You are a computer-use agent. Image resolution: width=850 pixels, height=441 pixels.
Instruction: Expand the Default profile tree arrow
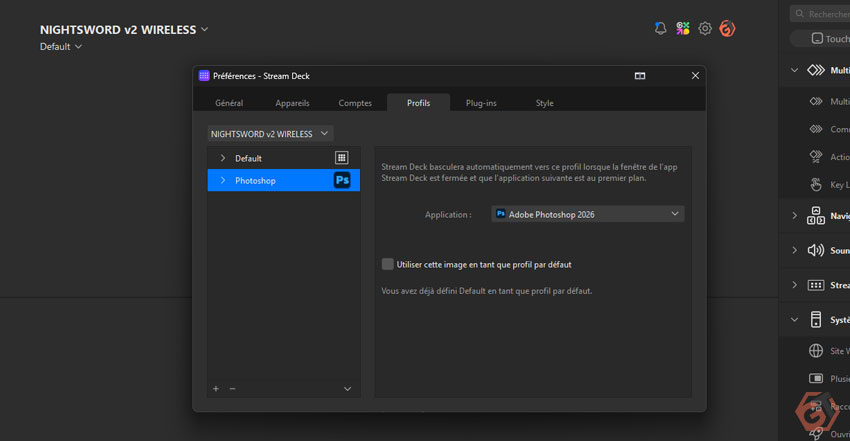tap(223, 158)
